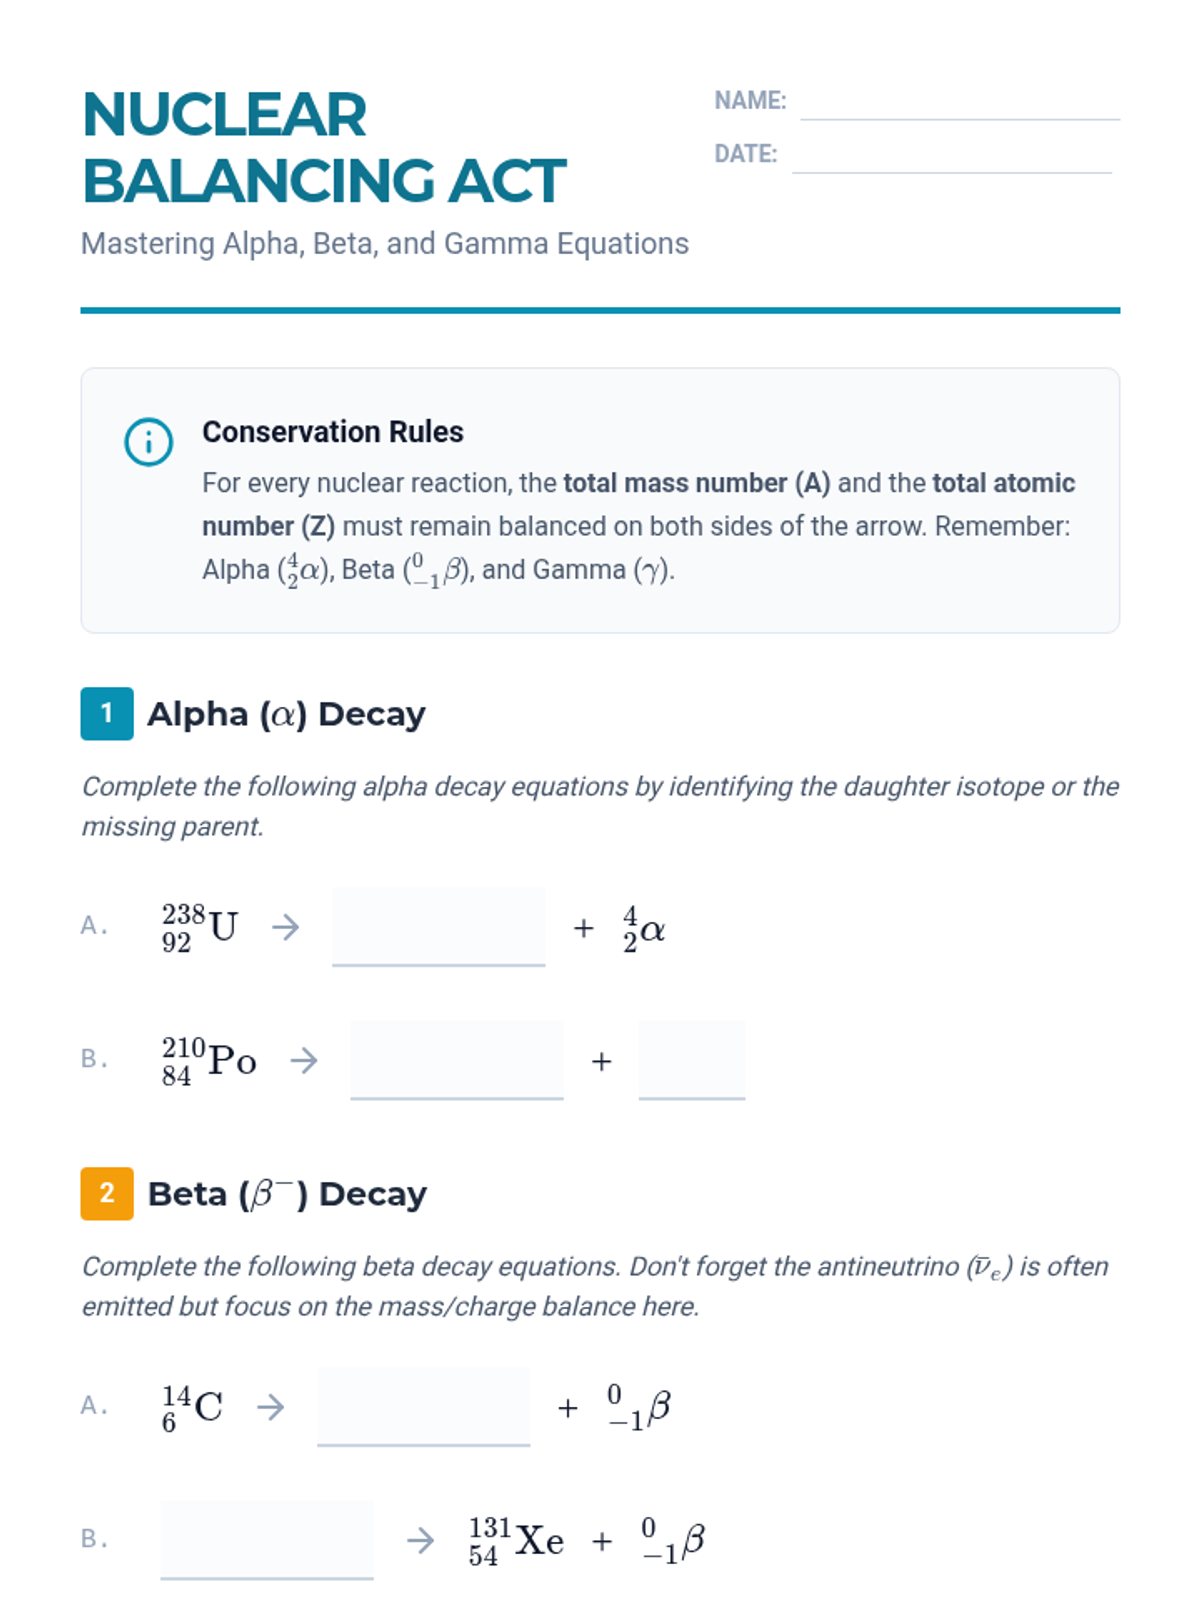Click the wide answer blank after polonium-210
1200x1600 pixels.
tap(457, 1060)
